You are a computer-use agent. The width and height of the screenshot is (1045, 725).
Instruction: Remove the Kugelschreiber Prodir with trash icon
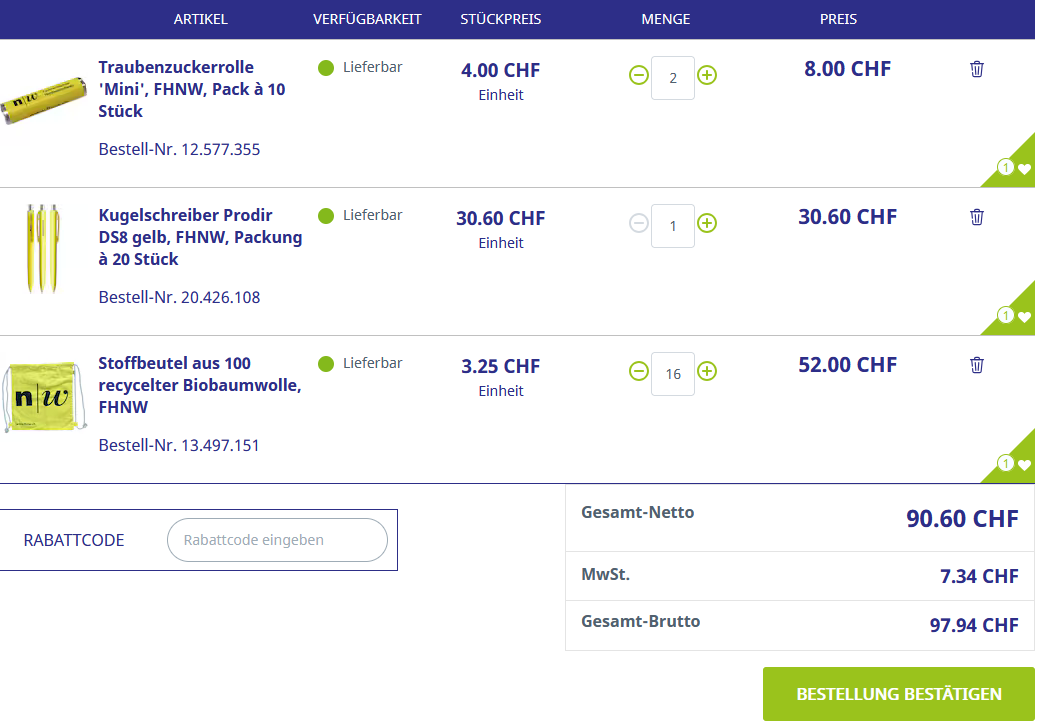(977, 217)
